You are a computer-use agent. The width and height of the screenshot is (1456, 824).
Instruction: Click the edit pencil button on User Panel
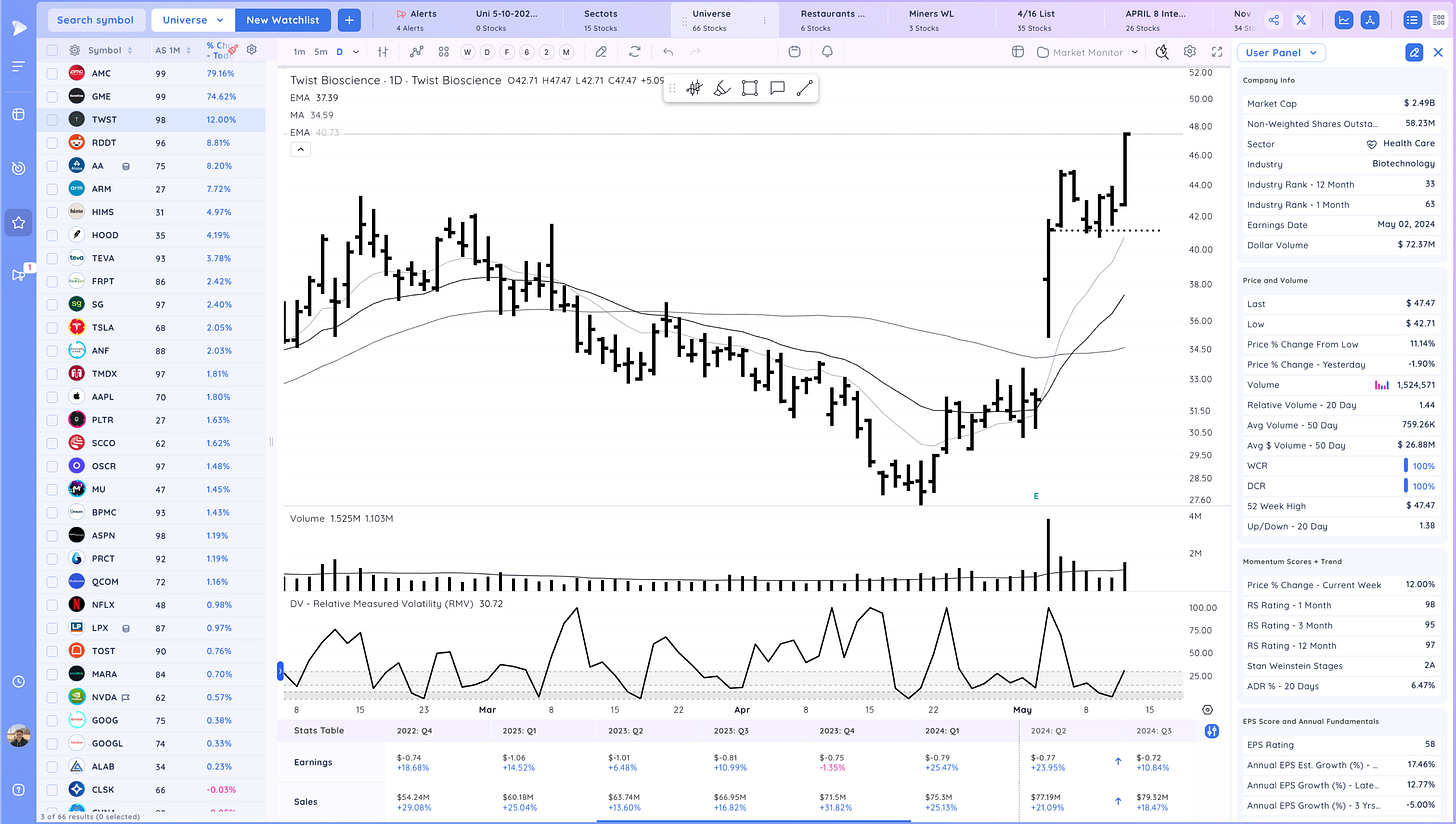pos(1414,53)
